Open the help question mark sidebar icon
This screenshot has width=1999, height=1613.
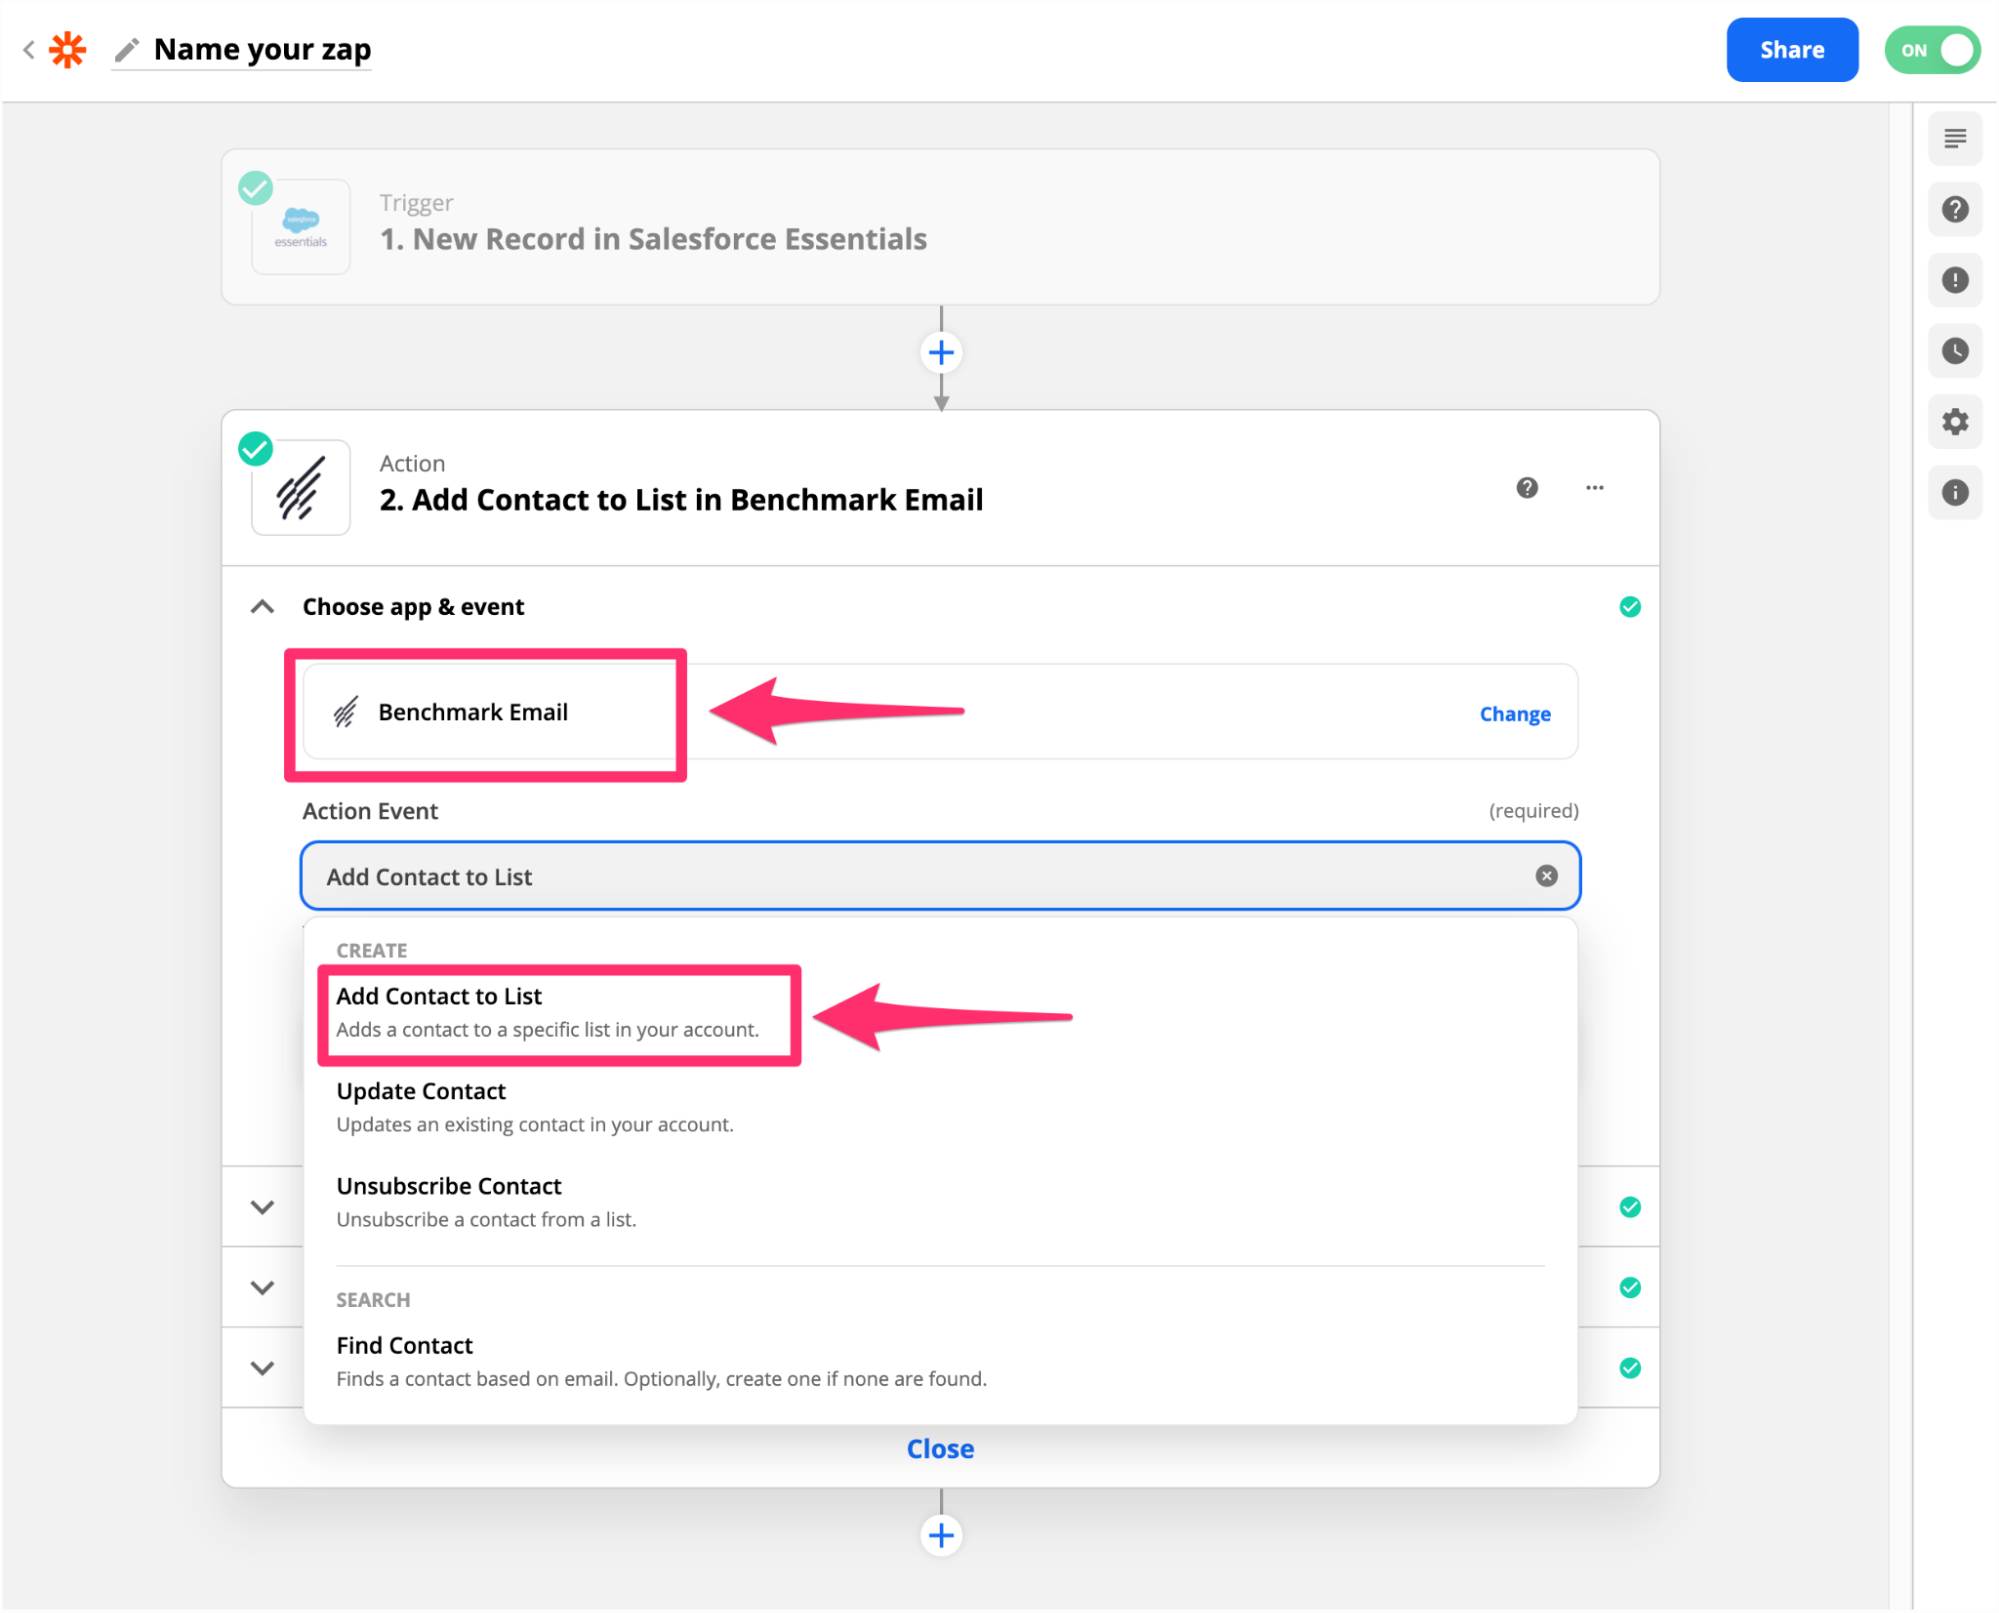tap(1954, 209)
